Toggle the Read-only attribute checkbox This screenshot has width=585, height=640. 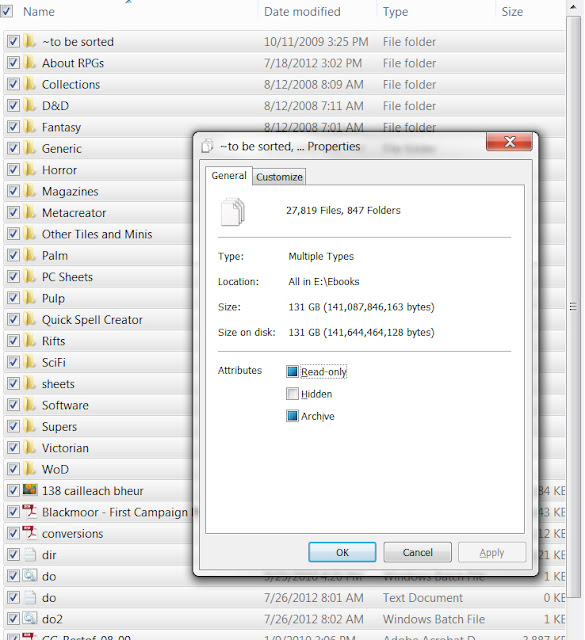coord(292,371)
